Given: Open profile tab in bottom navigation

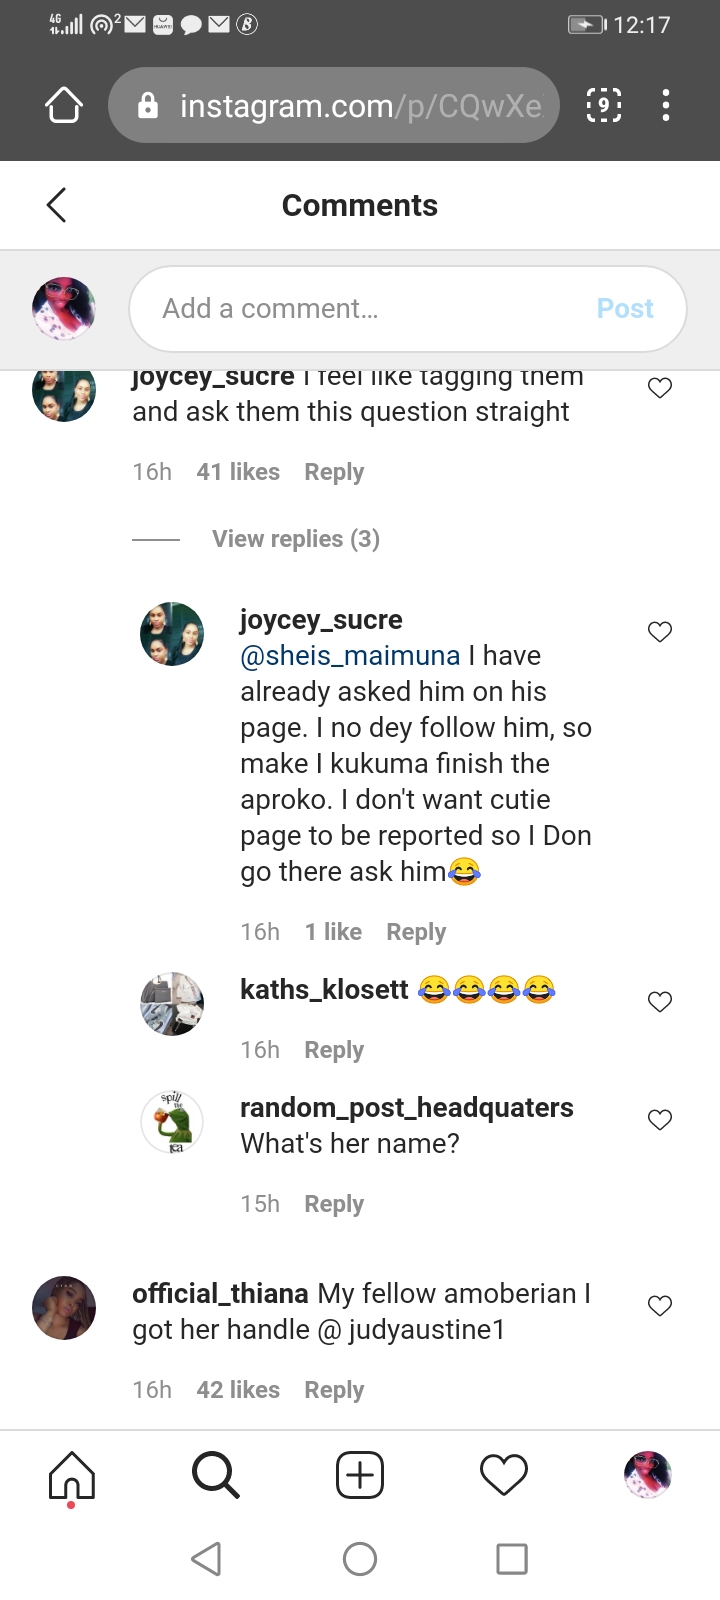Looking at the screenshot, I should [x=647, y=1475].
